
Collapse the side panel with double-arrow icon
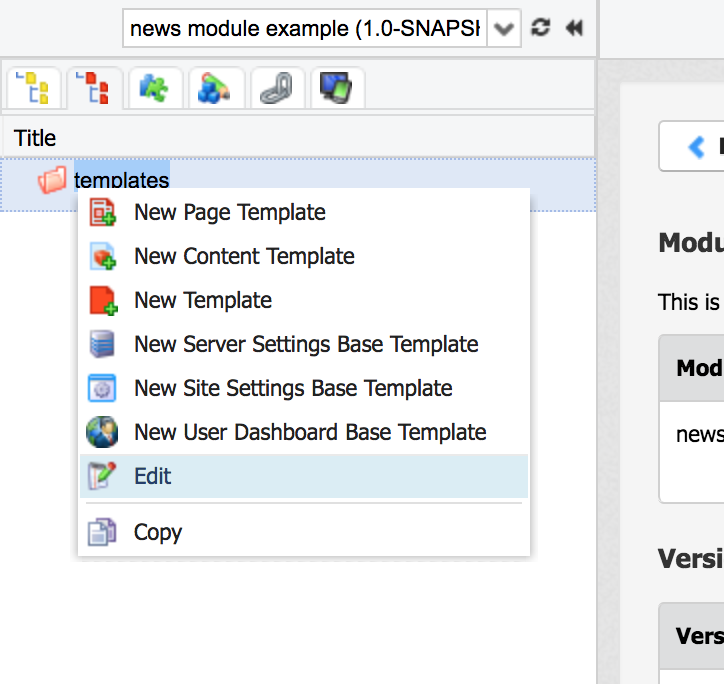(x=574, y=28)
